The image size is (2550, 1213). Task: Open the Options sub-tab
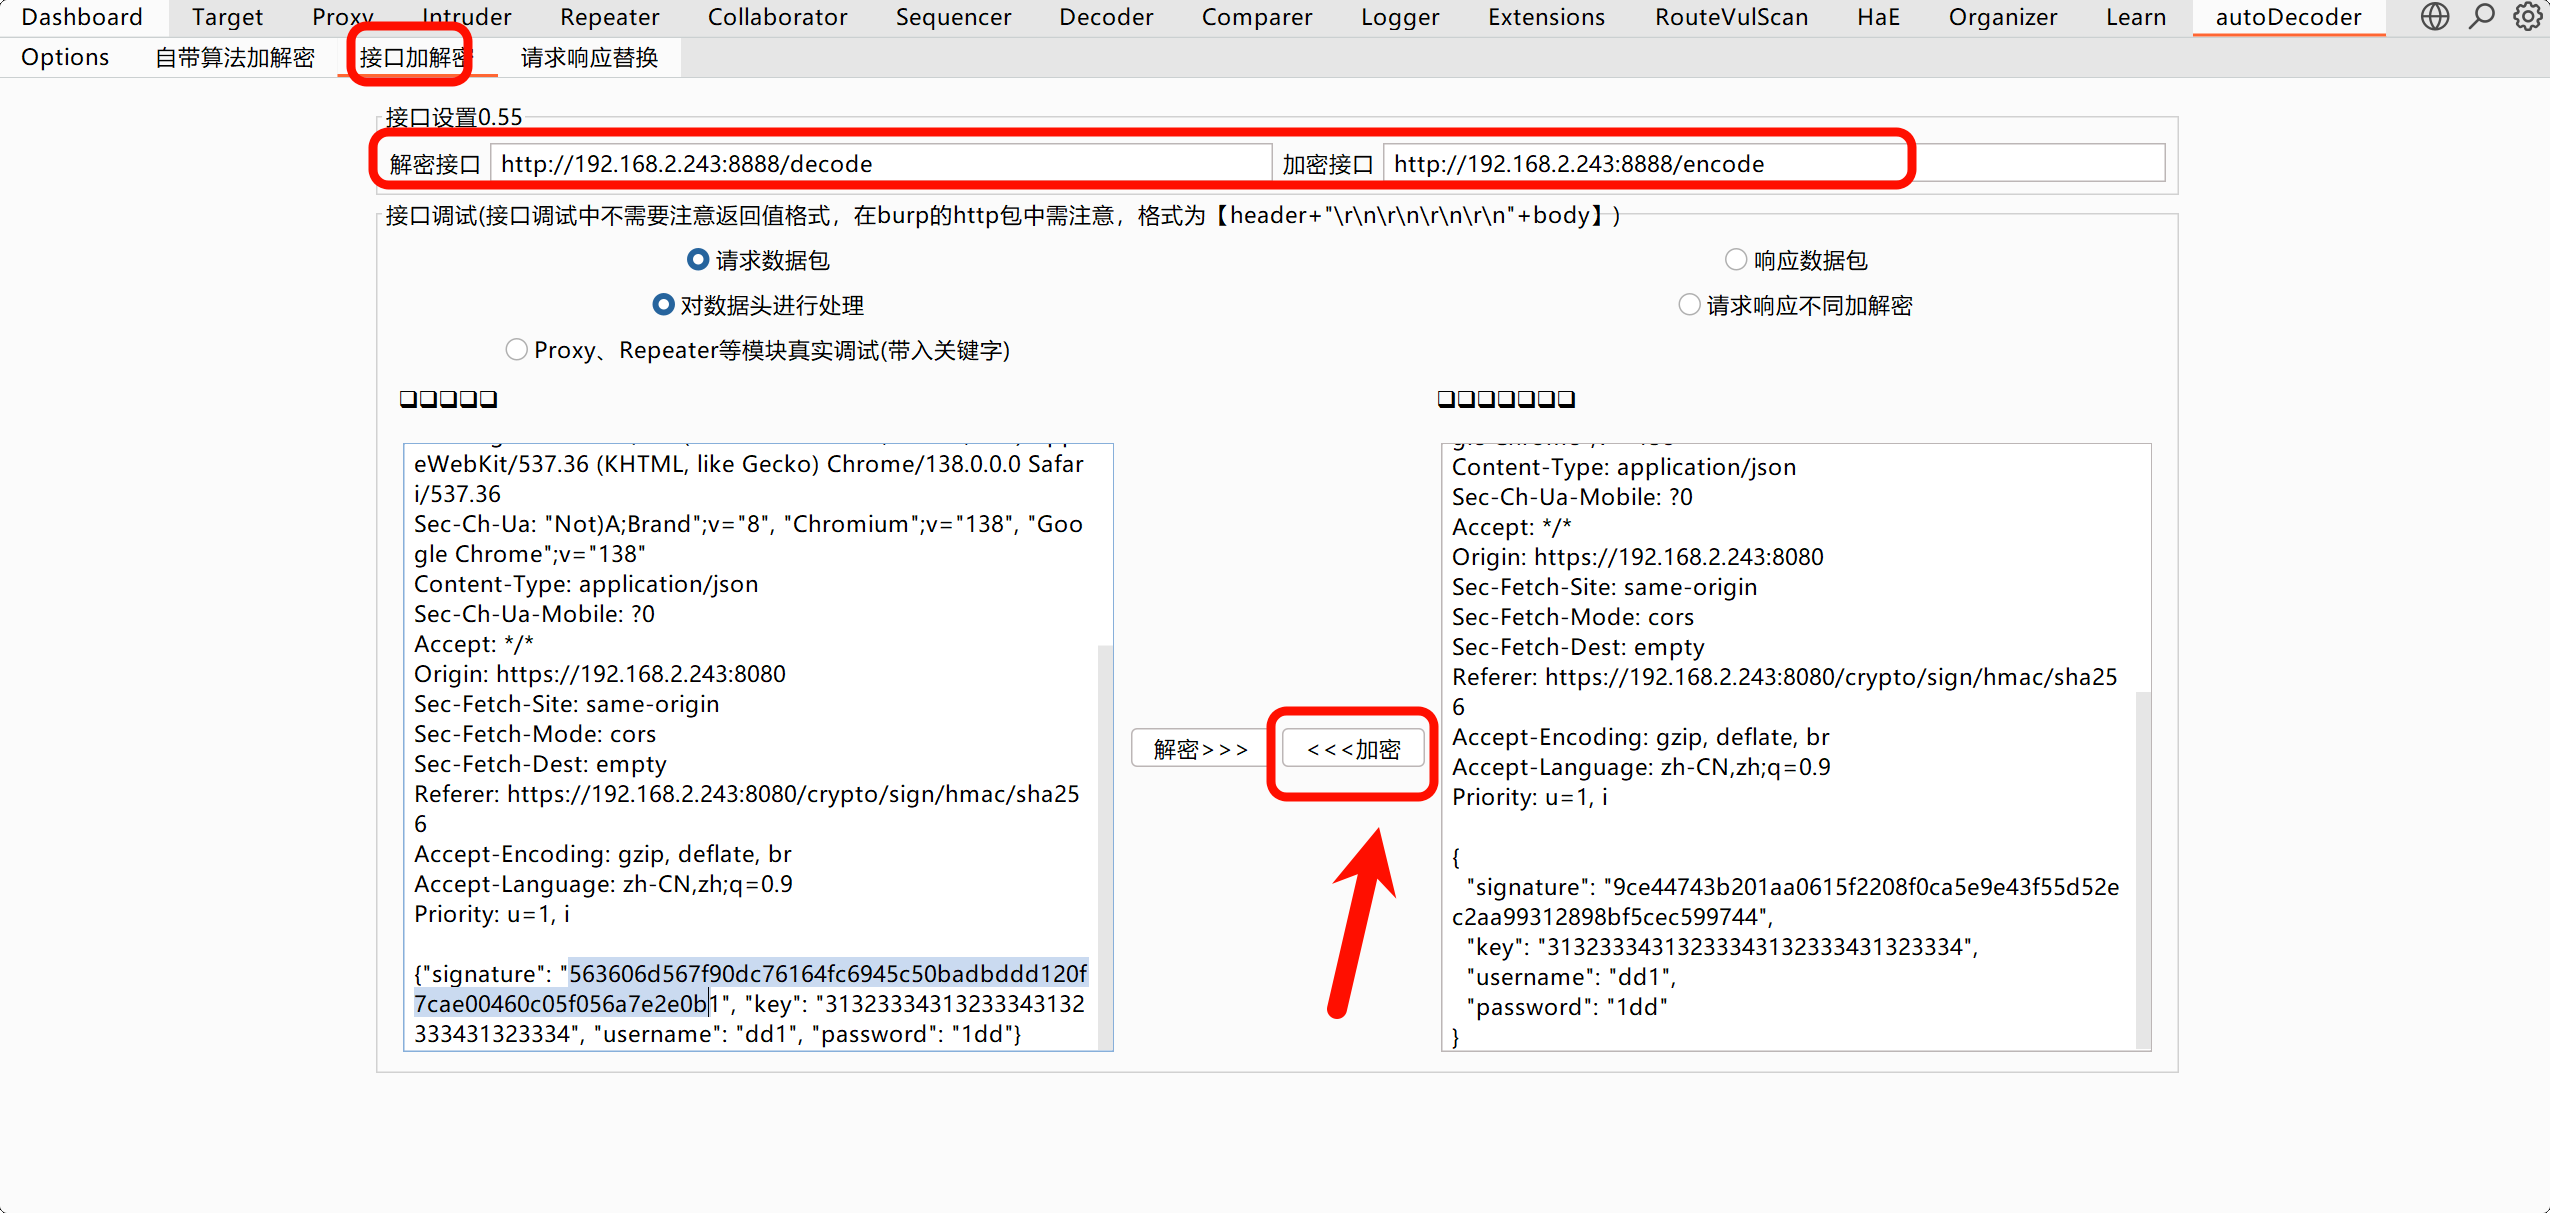click(65, 57)
